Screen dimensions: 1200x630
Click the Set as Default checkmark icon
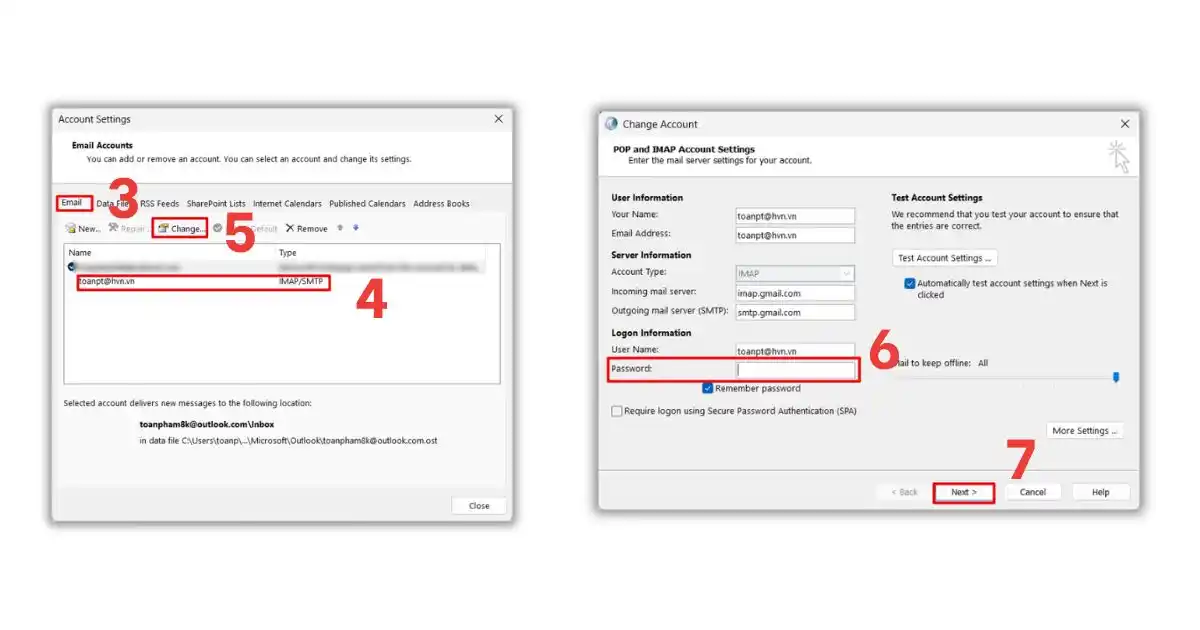(x=217, y=228)
